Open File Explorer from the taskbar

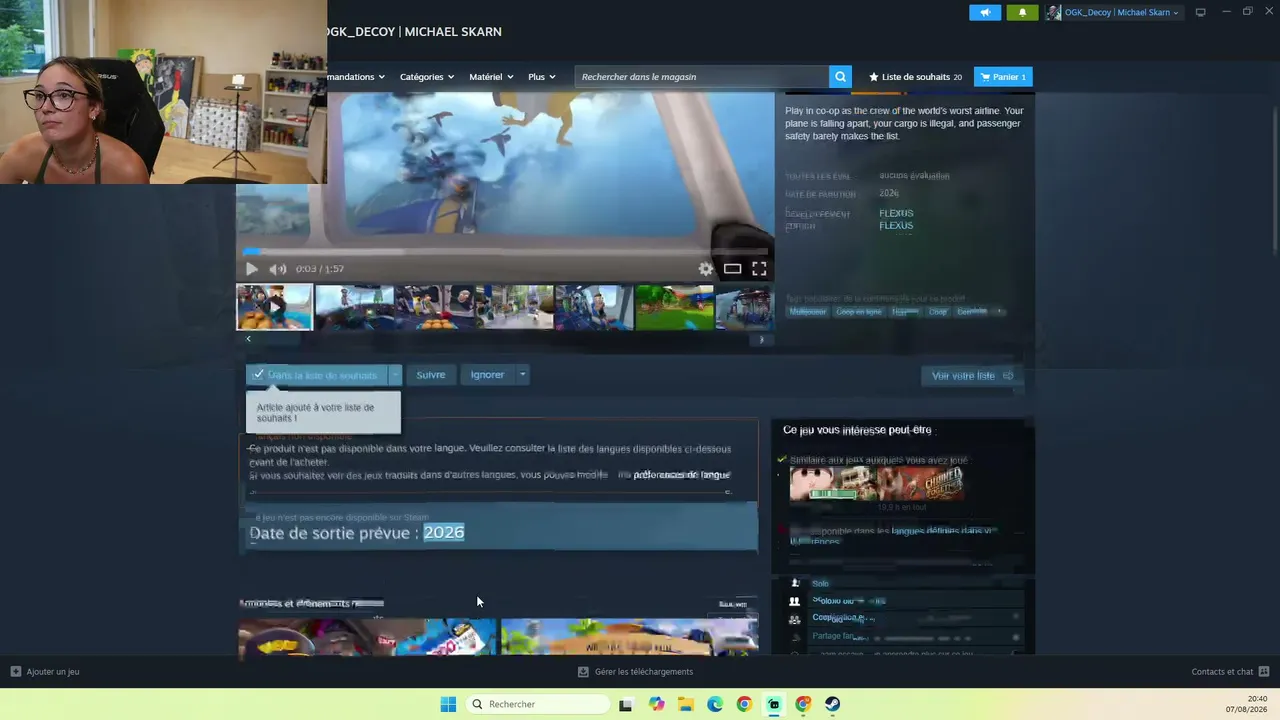point(685,704)
